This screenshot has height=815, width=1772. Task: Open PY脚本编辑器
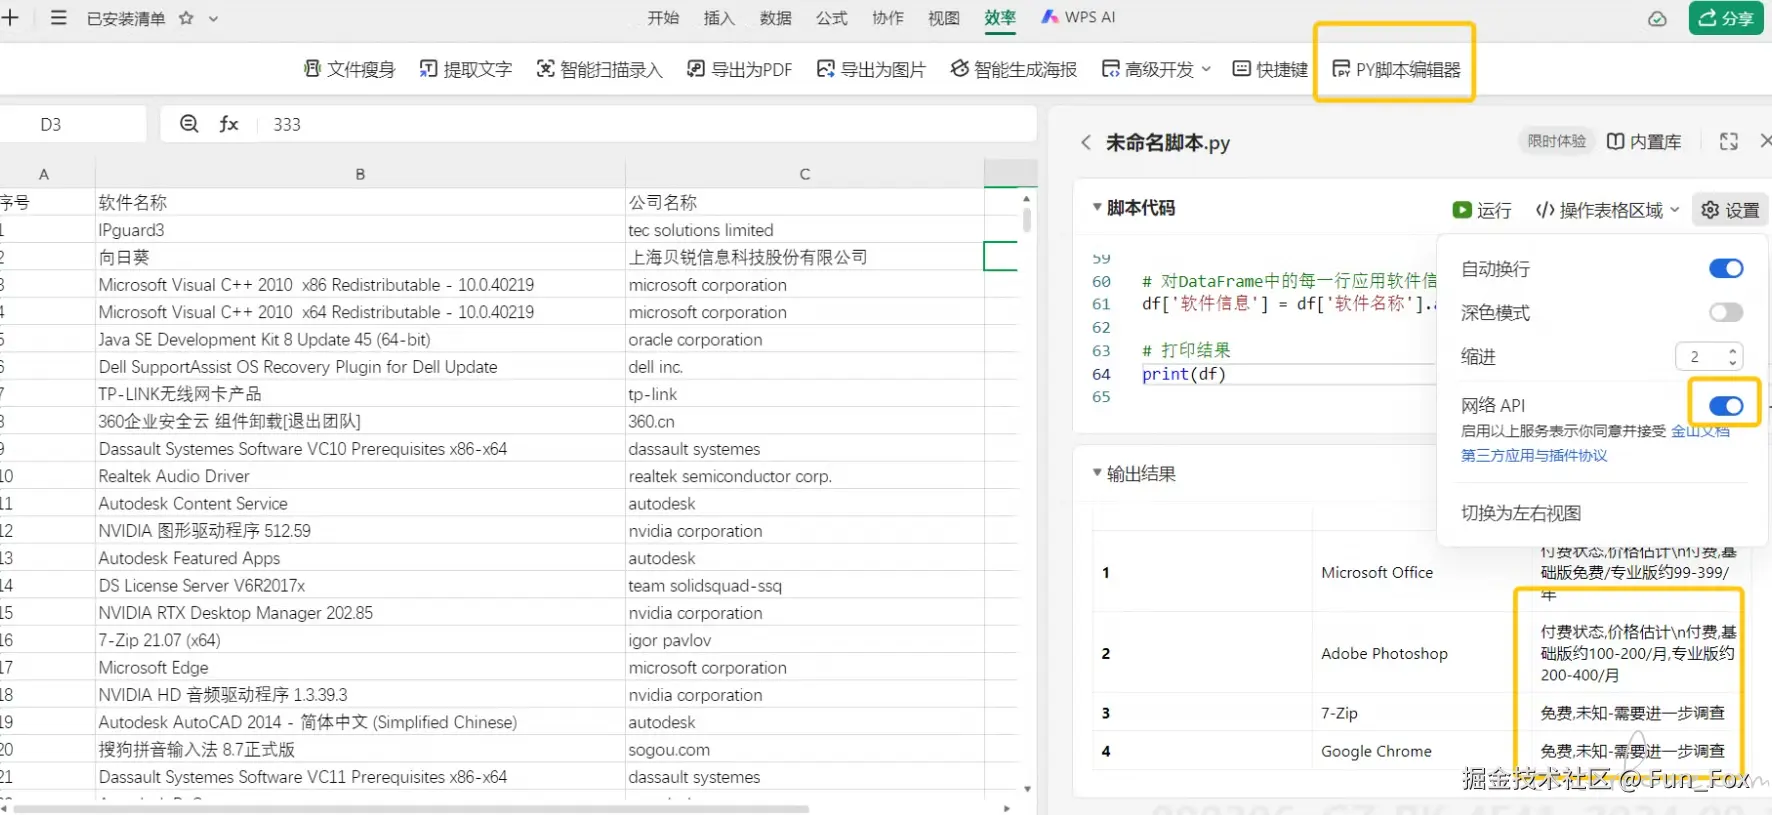pyautogui.click(x=1396, y=69)
